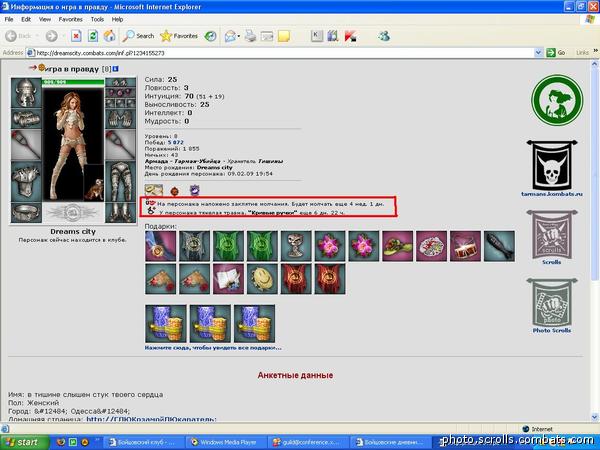
Task: Click the address bar URL field
Action: (283, 53)
